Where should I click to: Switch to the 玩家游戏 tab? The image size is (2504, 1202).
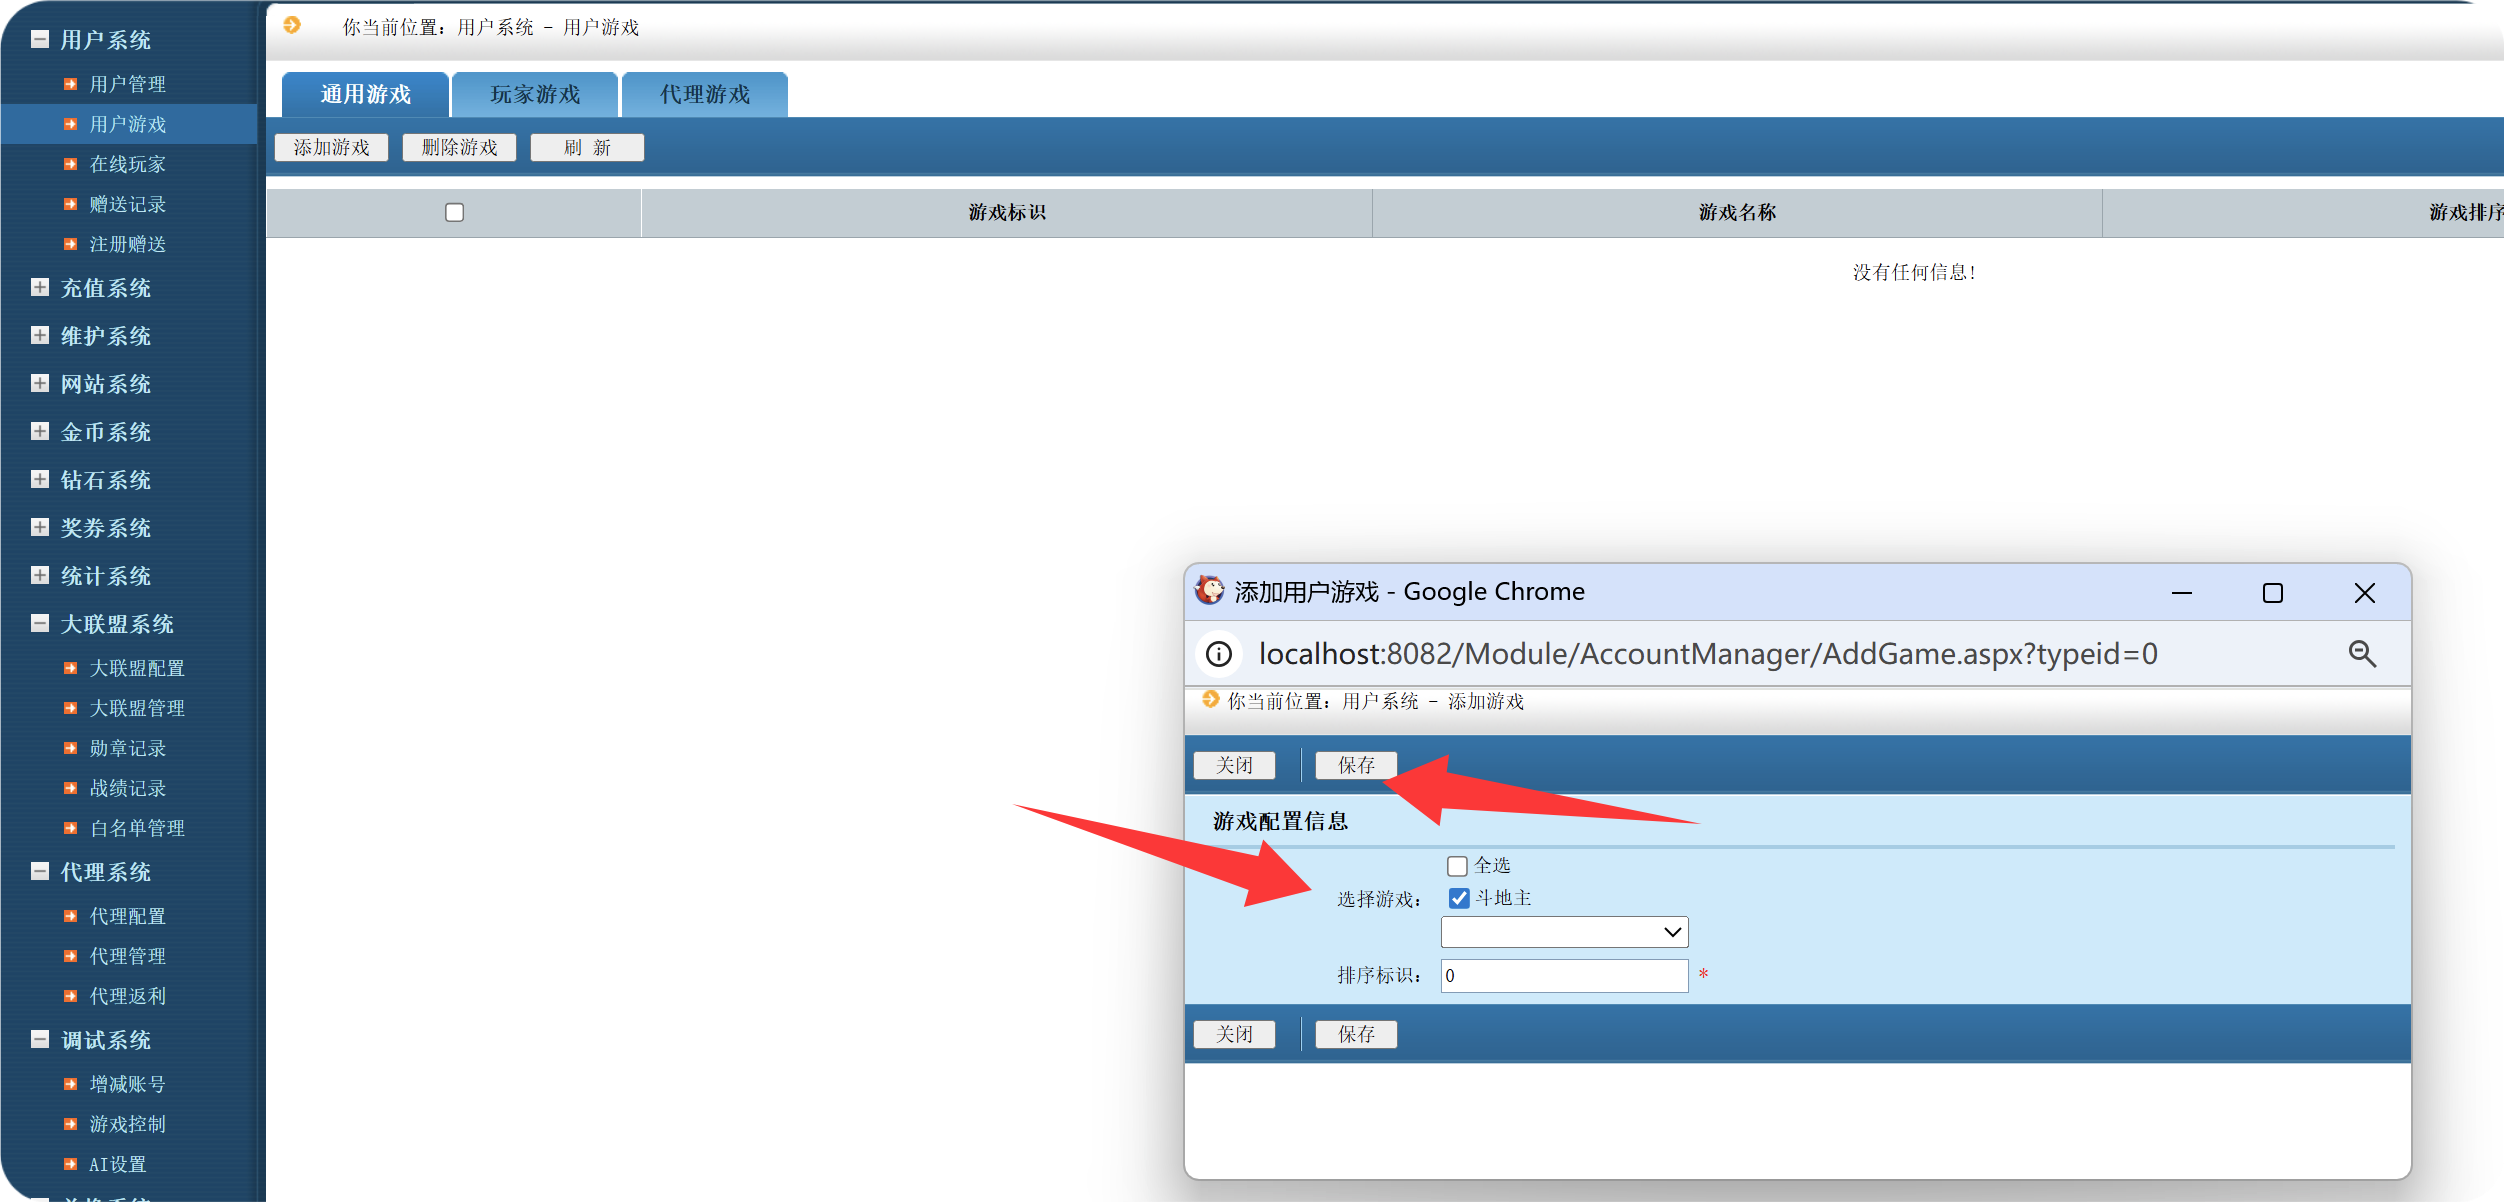pyautogui.click(x=535, y=95)
